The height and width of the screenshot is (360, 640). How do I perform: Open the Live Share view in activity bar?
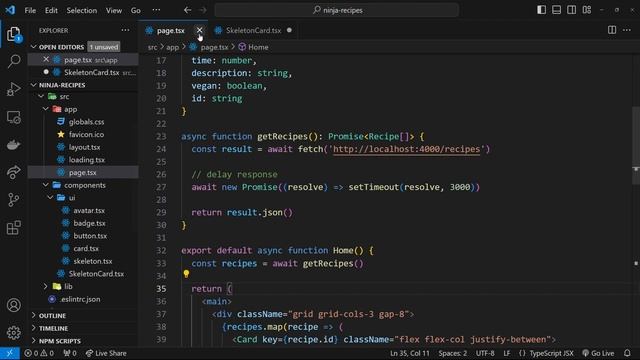(x=13, y=172)
